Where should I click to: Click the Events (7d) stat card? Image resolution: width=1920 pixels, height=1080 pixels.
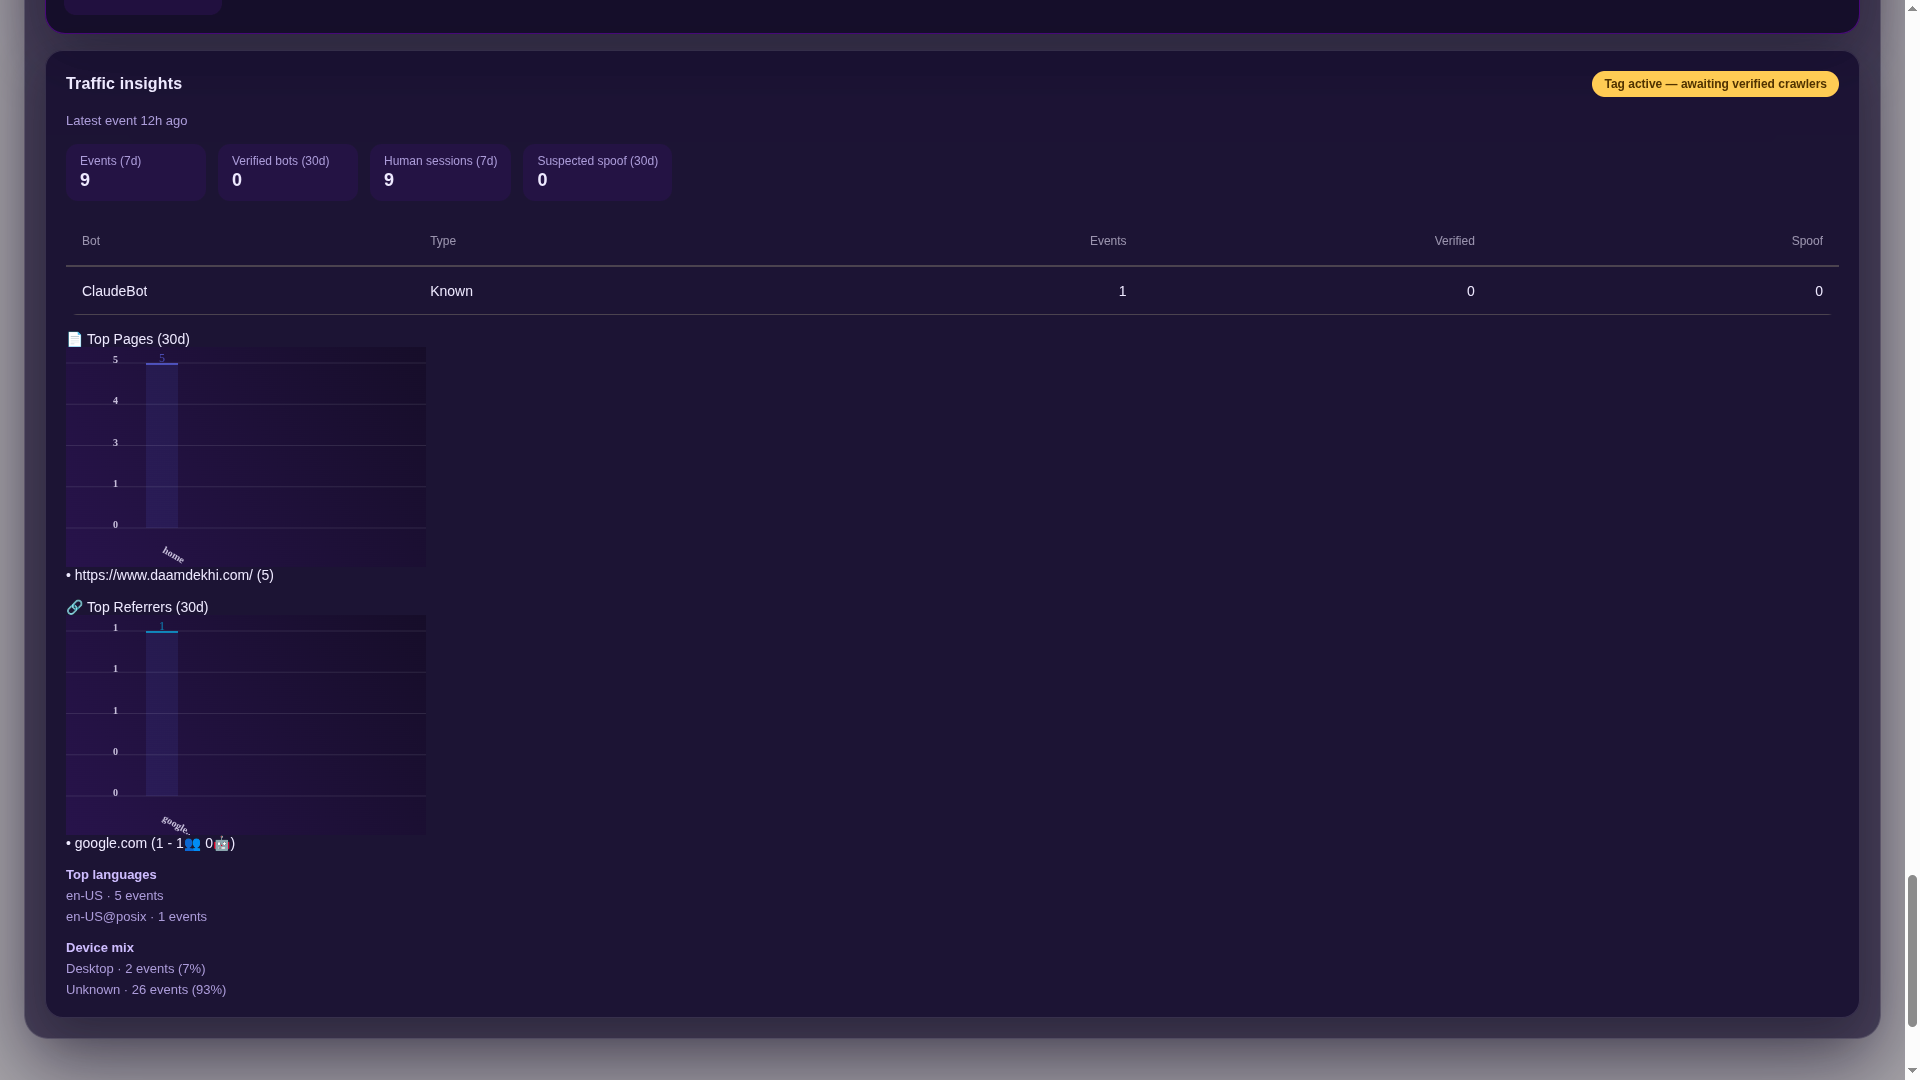(136, 172)
